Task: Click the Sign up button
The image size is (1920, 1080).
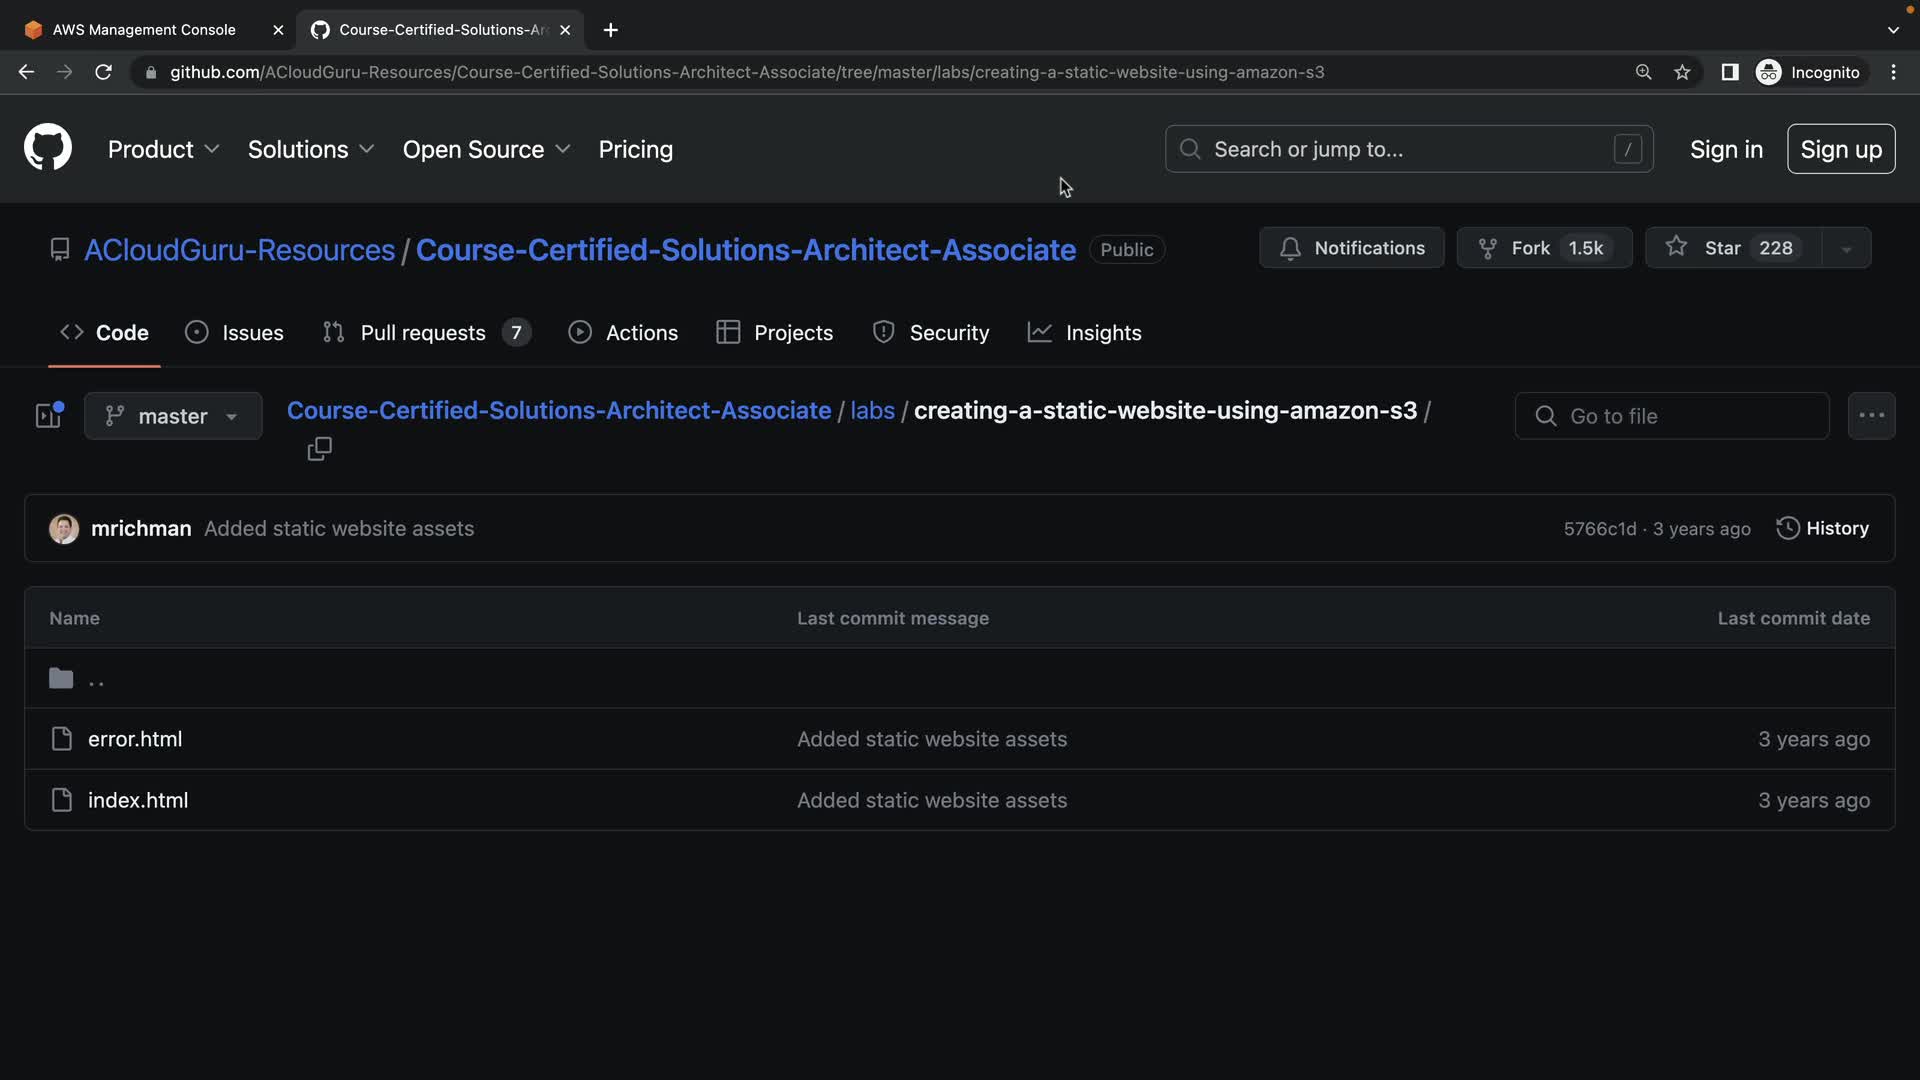Action: (x=1840, y=149)
